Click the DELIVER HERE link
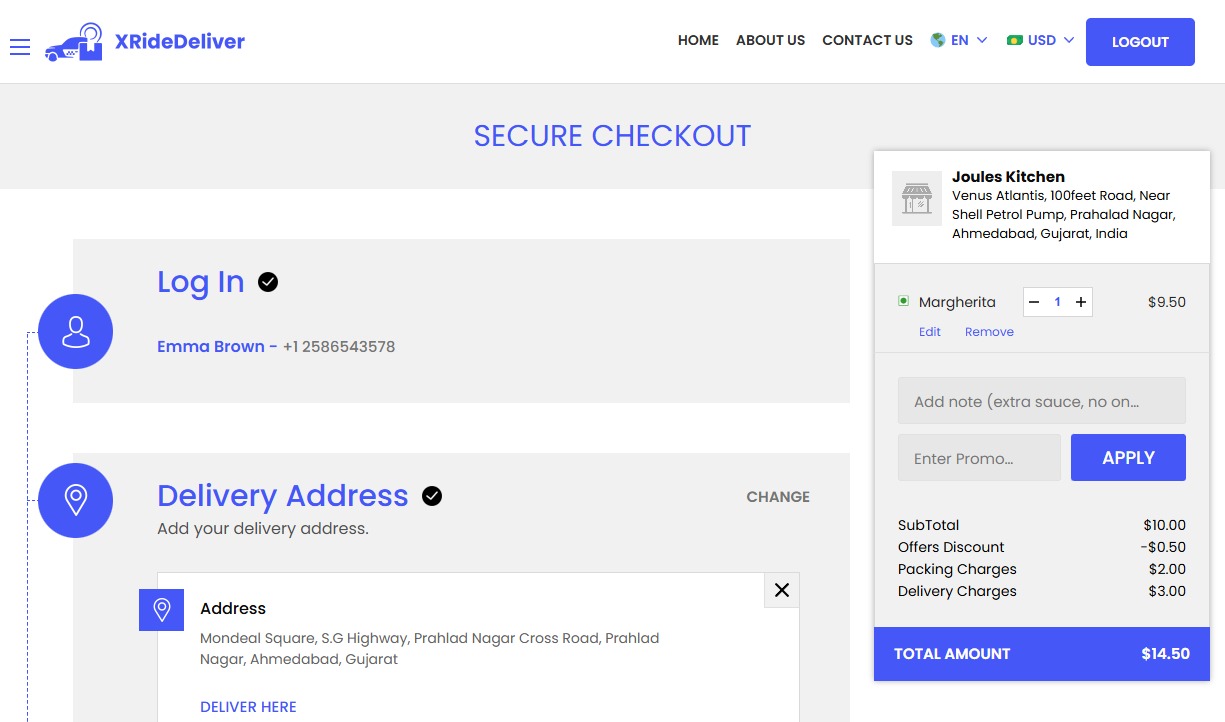Viewport: 1225px width, 722px height. pyautogui.click(x=248, y=706)
